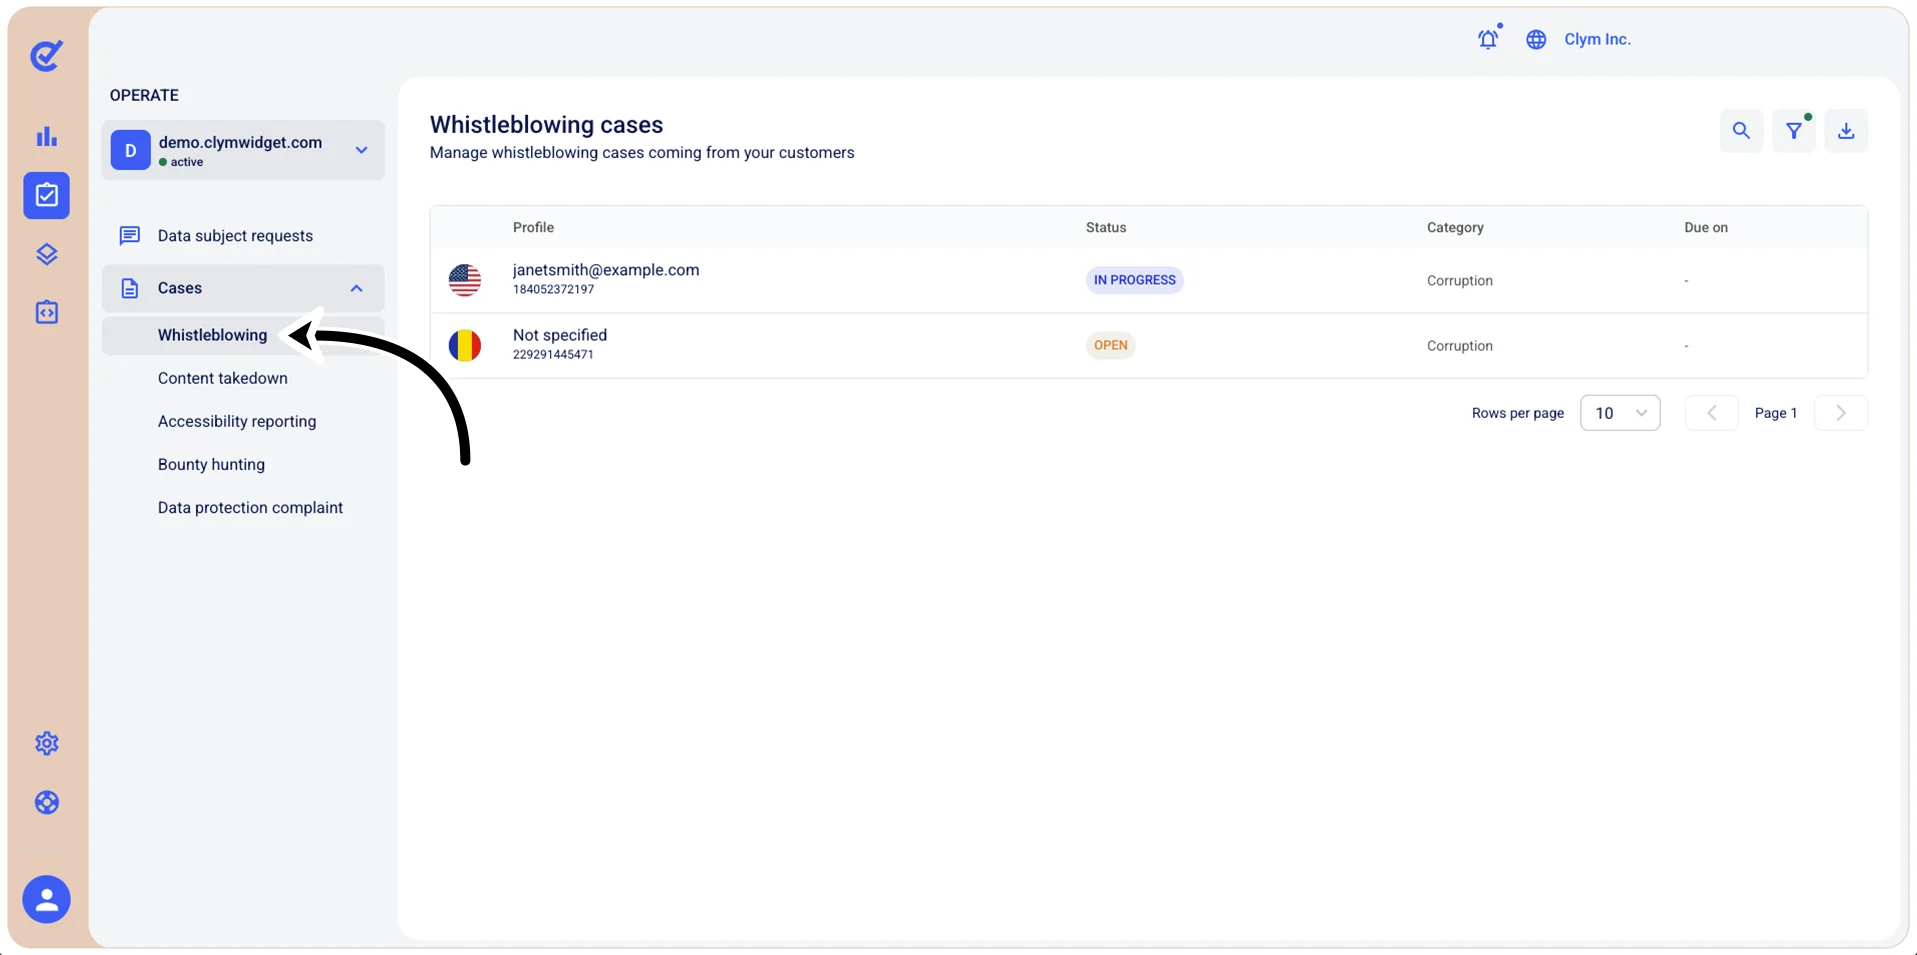Open the analytics bar chart icon
The image size is (1917, 955).
tap(47, 136)
